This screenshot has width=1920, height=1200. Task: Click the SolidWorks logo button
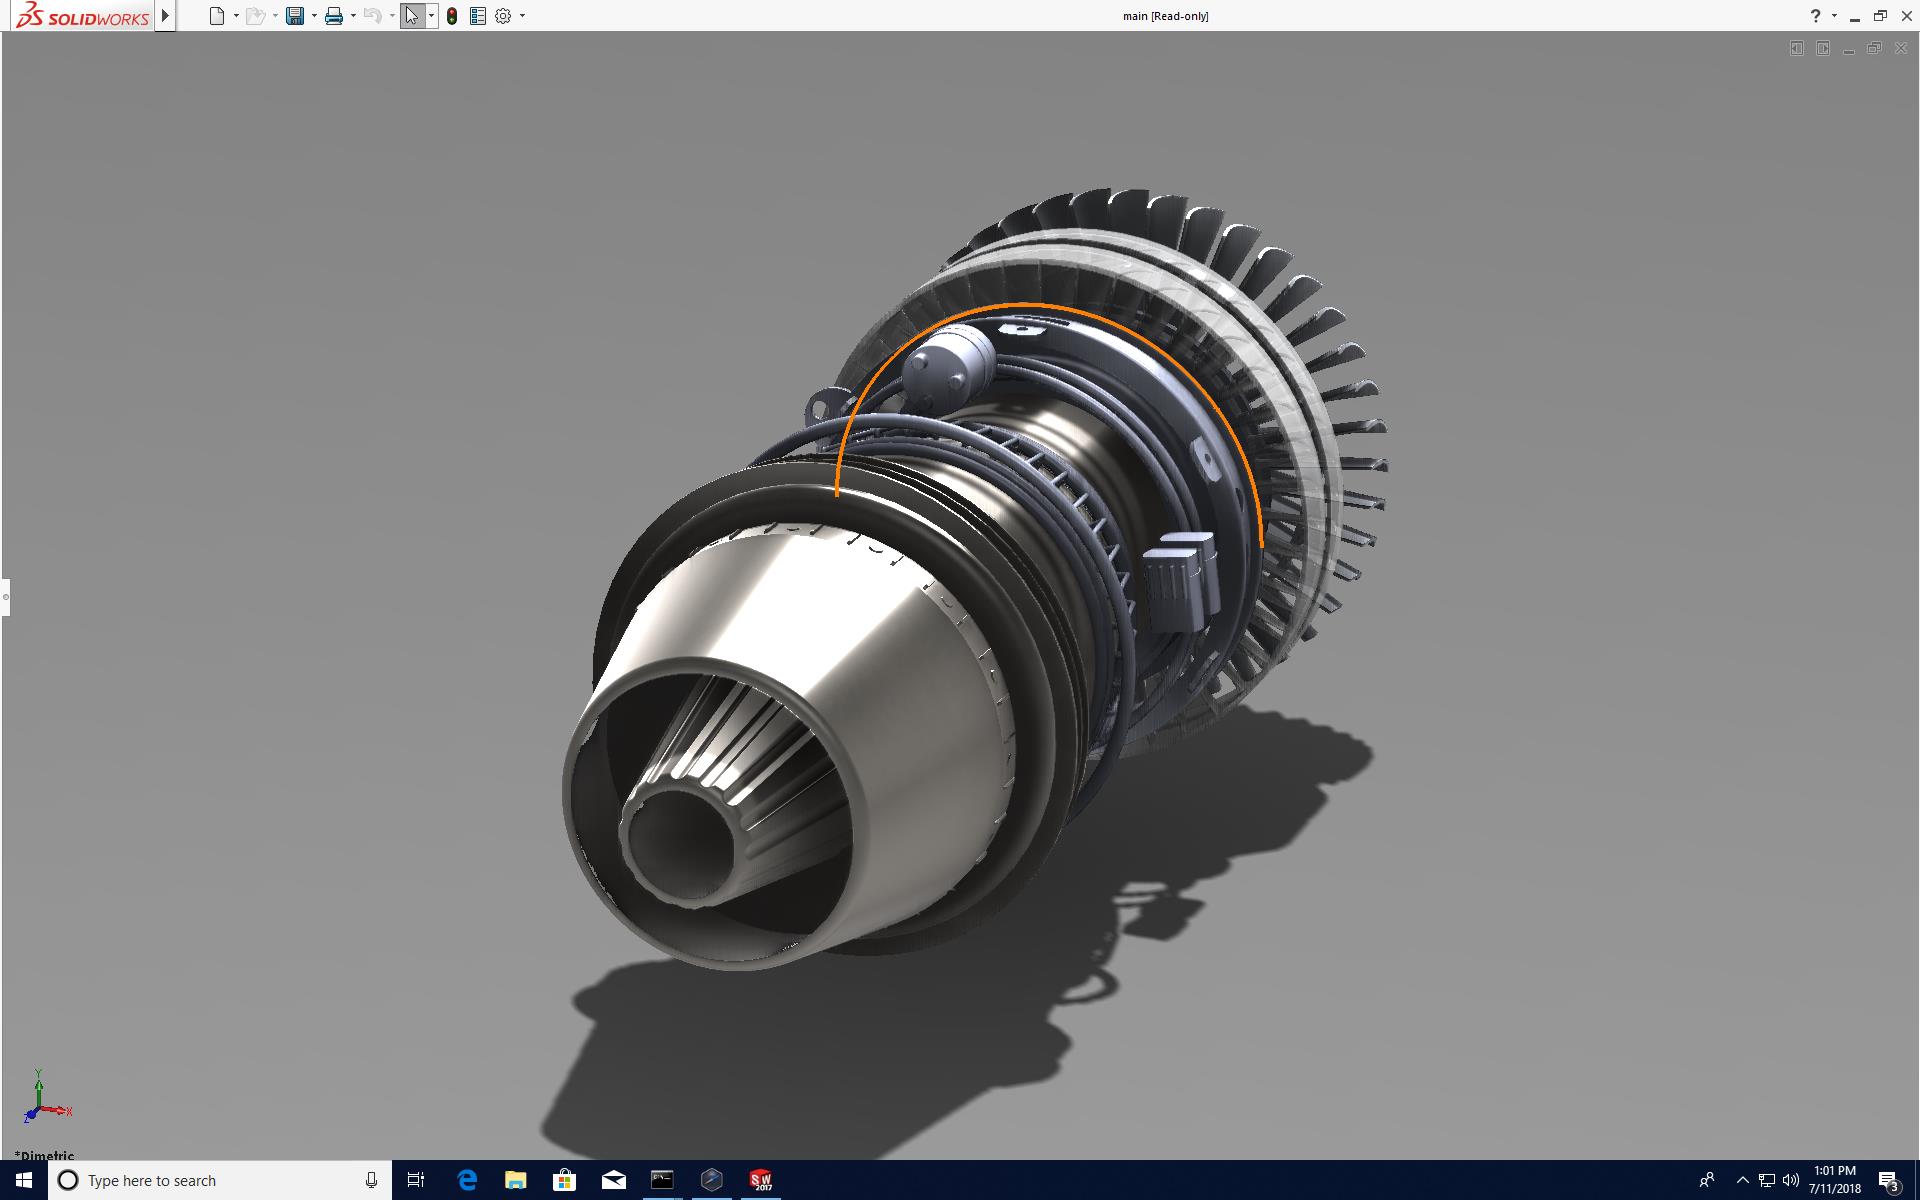83,16
